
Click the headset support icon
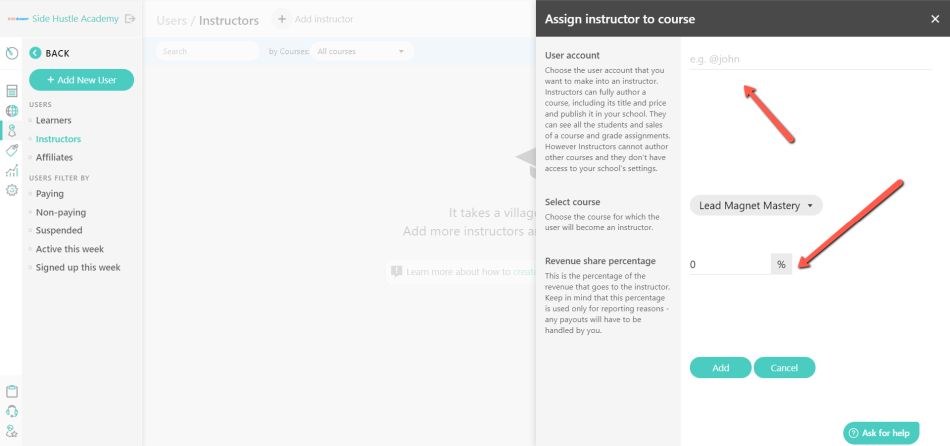[x=12, y=411]
